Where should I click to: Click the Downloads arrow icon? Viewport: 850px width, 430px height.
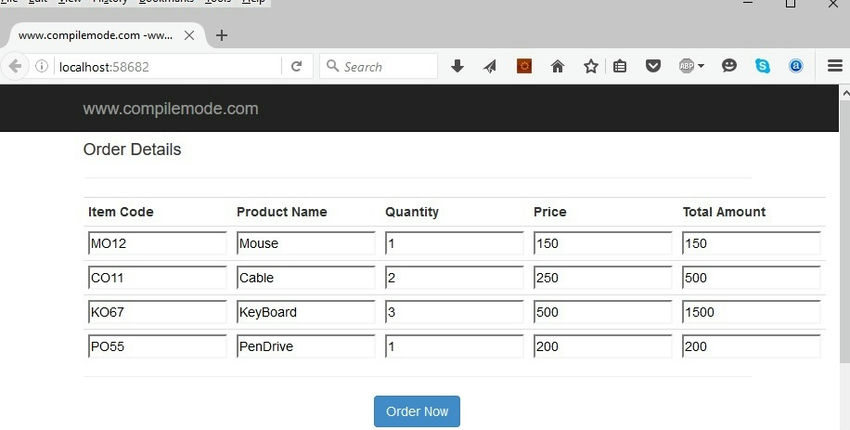[x=457, y=66]
